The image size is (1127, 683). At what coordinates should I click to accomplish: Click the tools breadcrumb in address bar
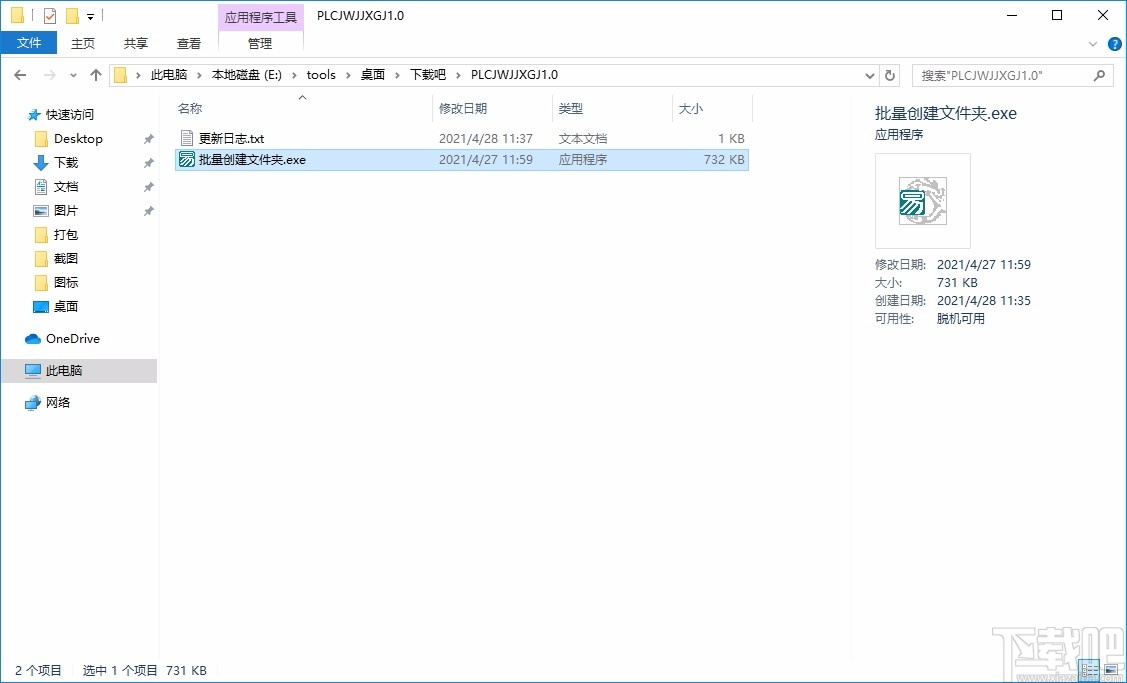coord(321,74)
